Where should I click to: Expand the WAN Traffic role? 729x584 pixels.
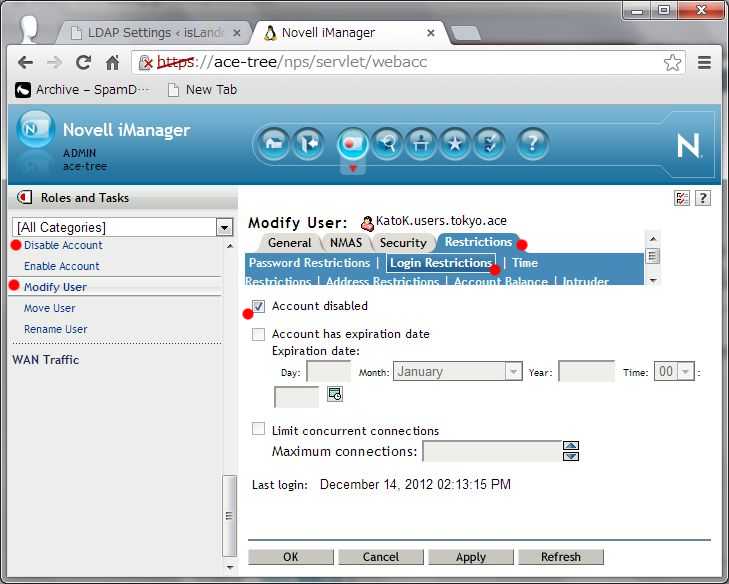[x=46, y=359]
